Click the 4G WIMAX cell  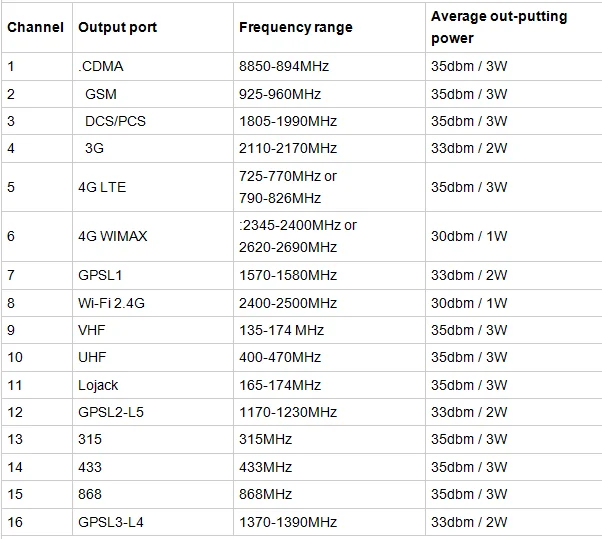112,237
